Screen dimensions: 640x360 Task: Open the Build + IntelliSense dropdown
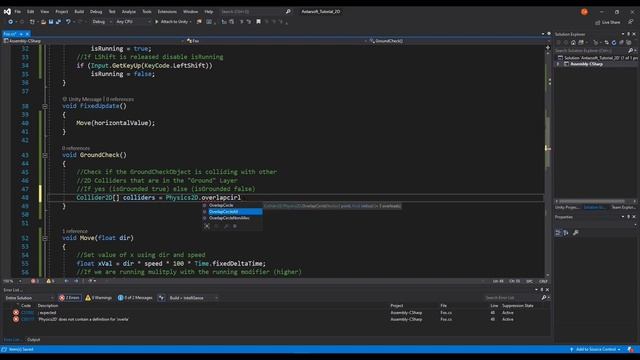(193, 298)
